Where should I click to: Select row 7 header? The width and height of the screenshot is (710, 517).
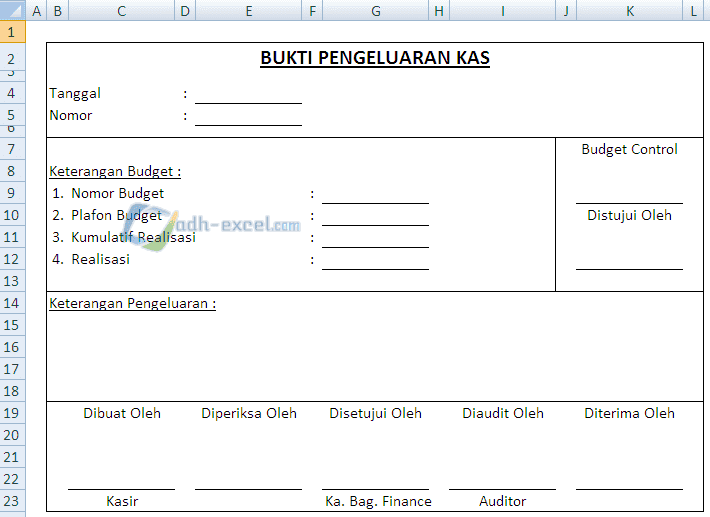(13, 149)
